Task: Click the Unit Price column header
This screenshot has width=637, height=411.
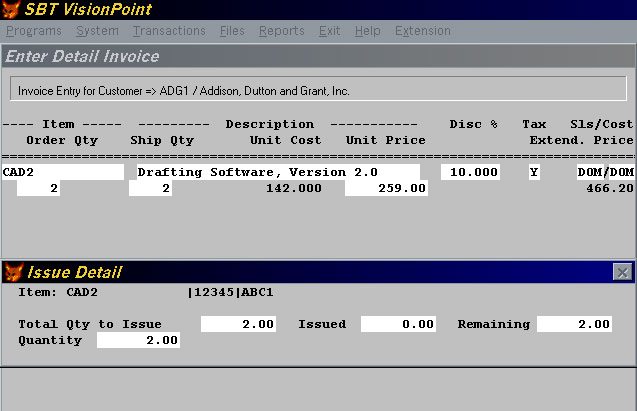Action: coord(386,140)
